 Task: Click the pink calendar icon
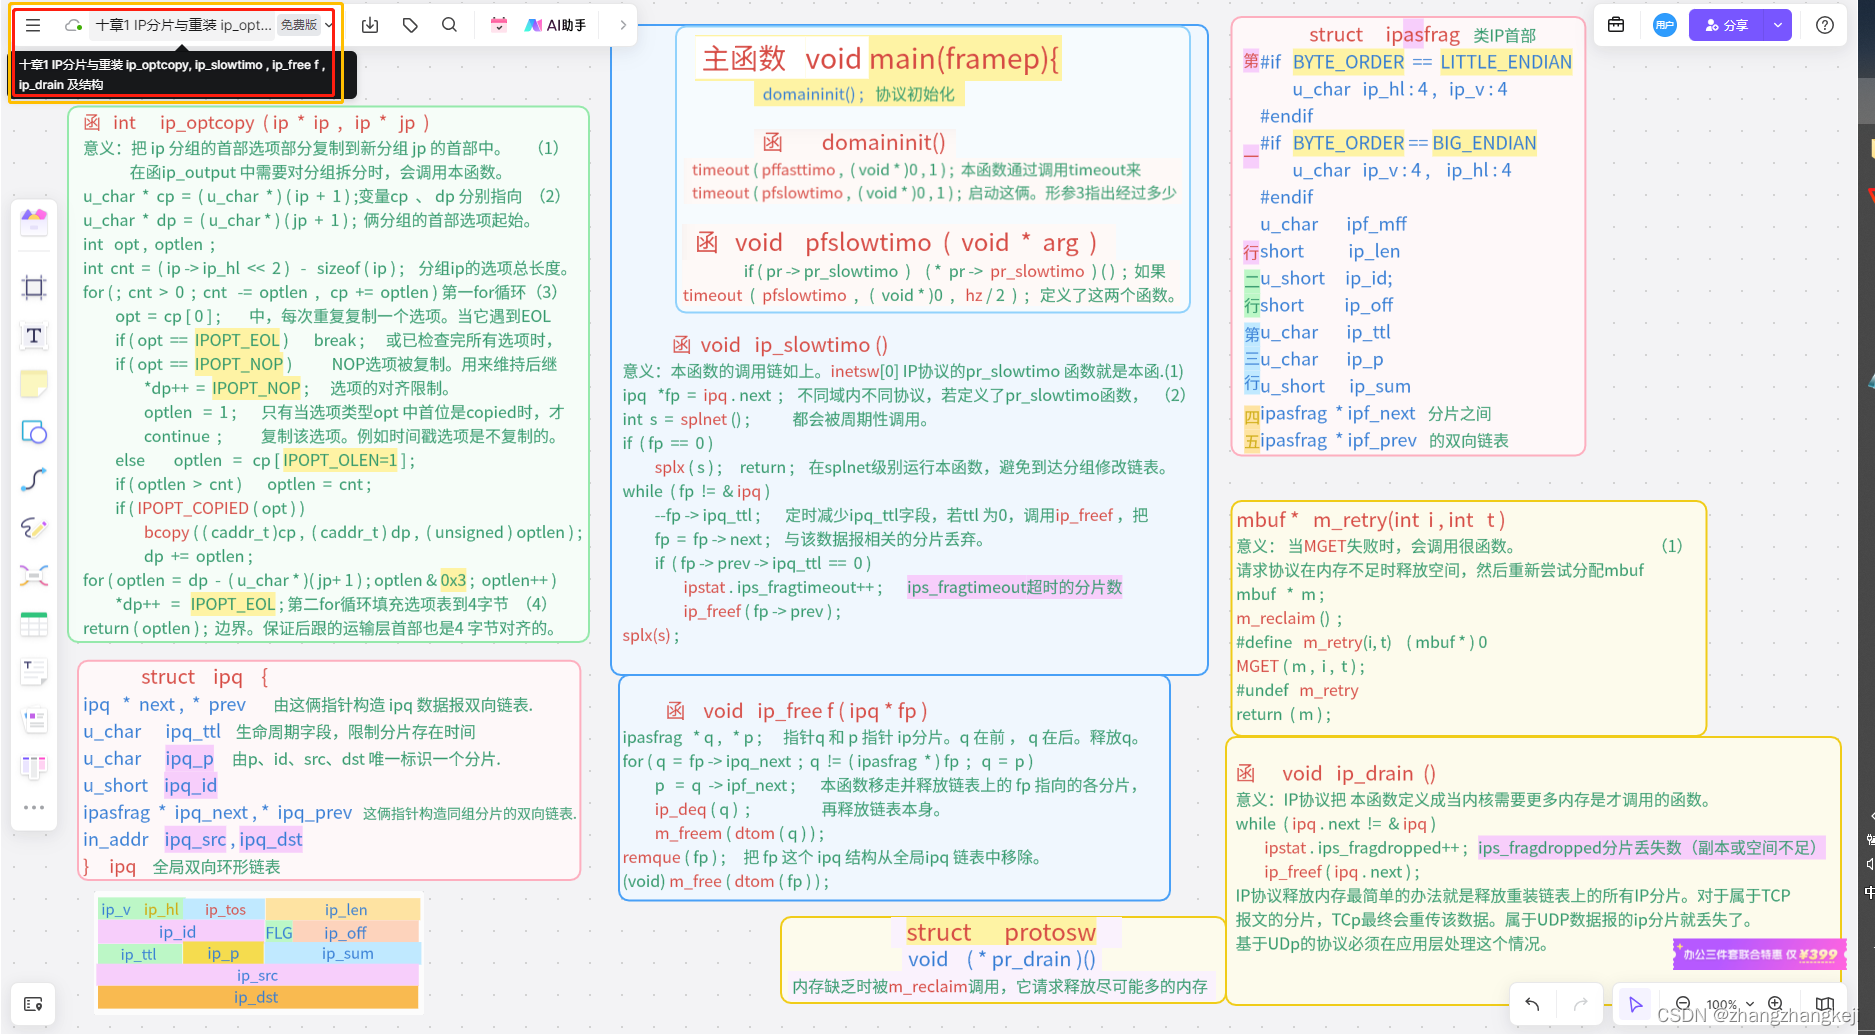pyautogui.click(x=499, y=25)
